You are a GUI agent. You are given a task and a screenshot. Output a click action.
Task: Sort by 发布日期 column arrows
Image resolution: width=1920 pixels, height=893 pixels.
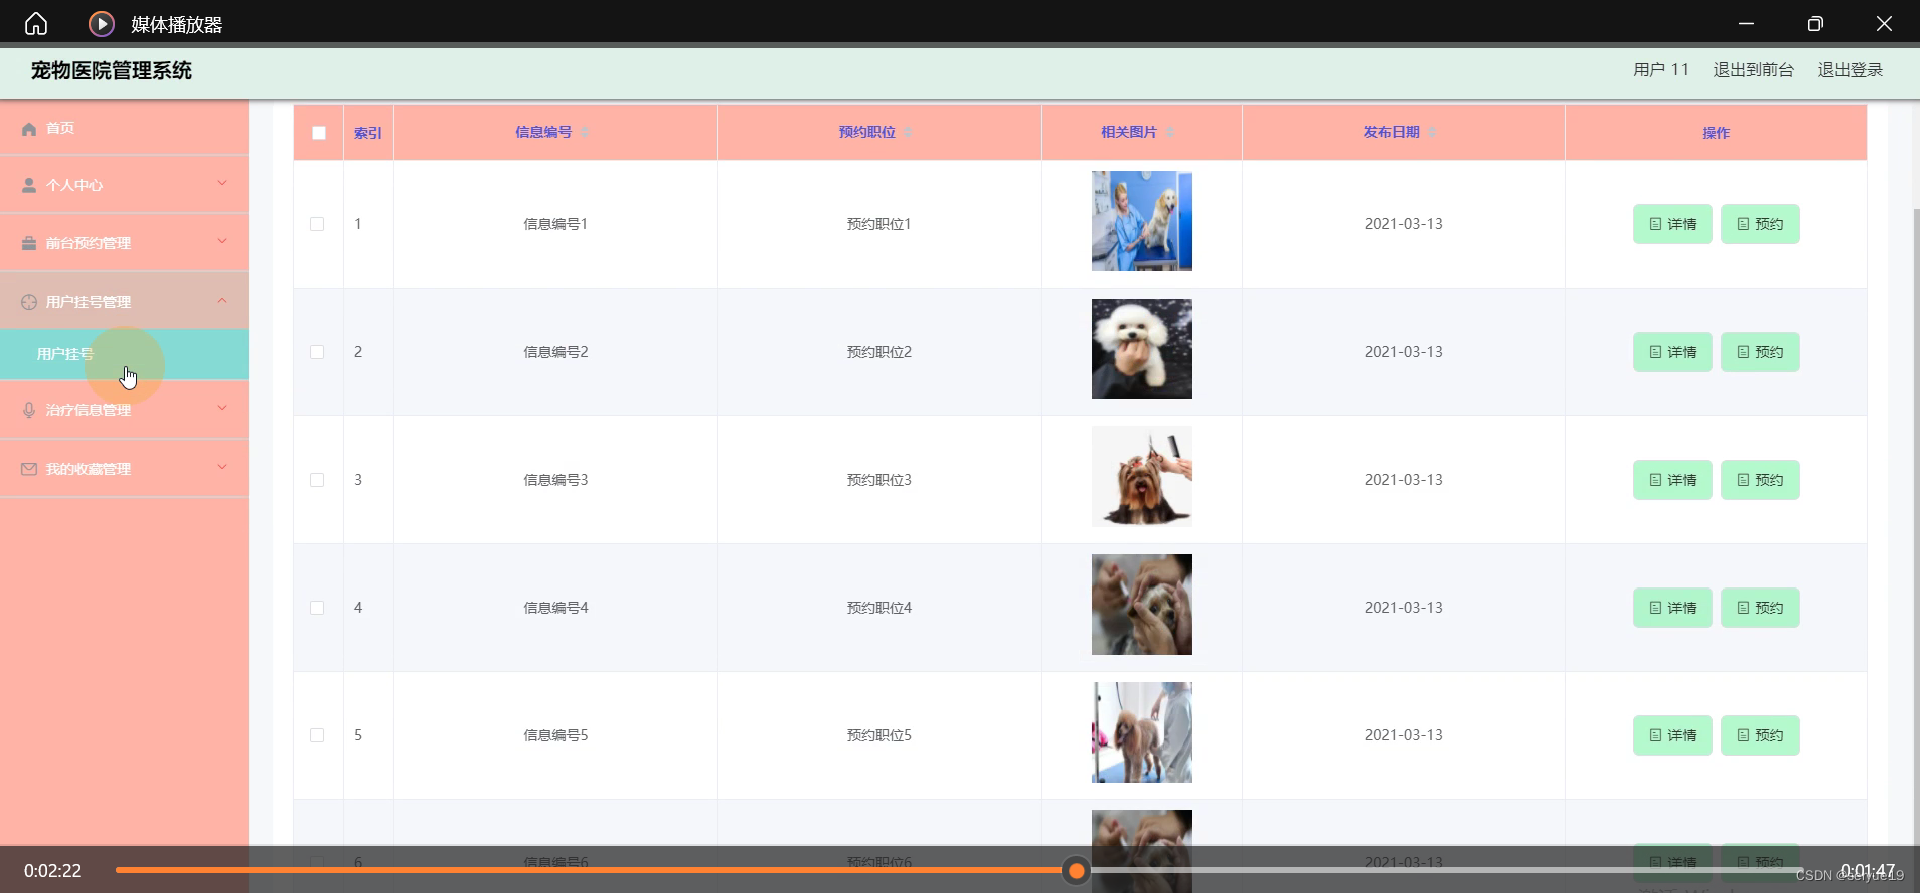click(1433, 133)
